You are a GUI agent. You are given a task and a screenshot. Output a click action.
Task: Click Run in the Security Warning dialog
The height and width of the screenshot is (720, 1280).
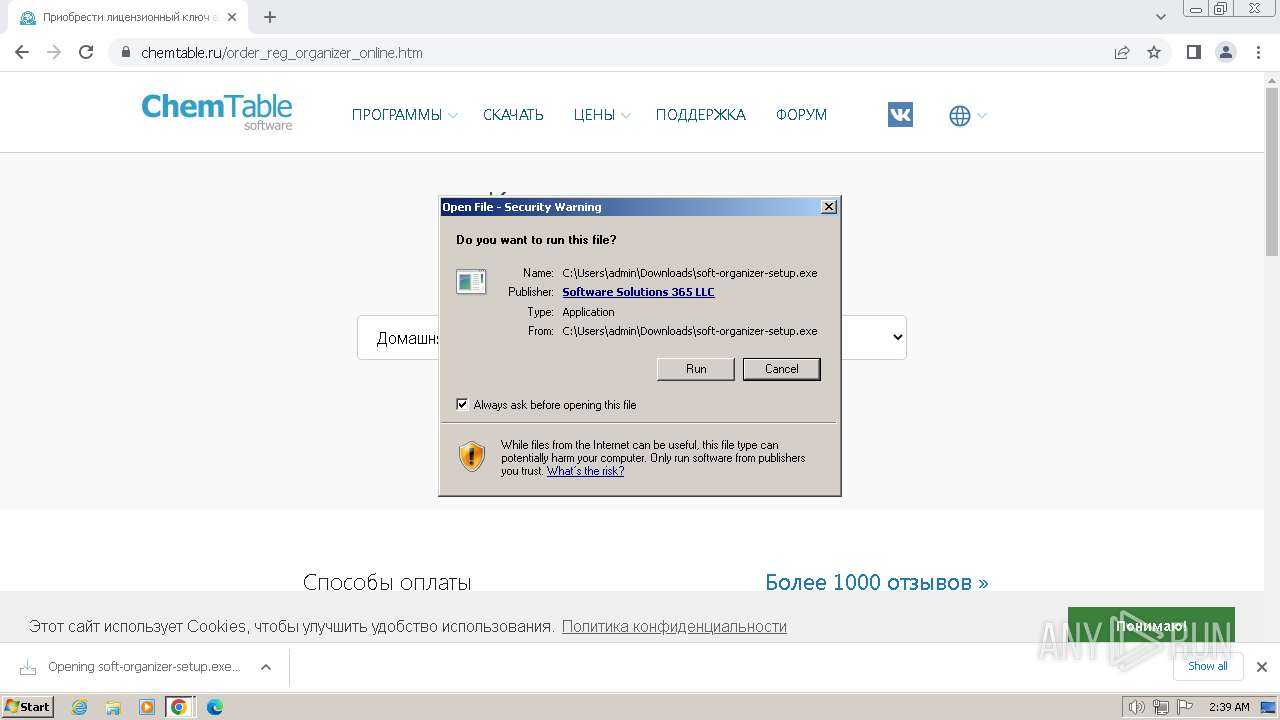point(696,369)
